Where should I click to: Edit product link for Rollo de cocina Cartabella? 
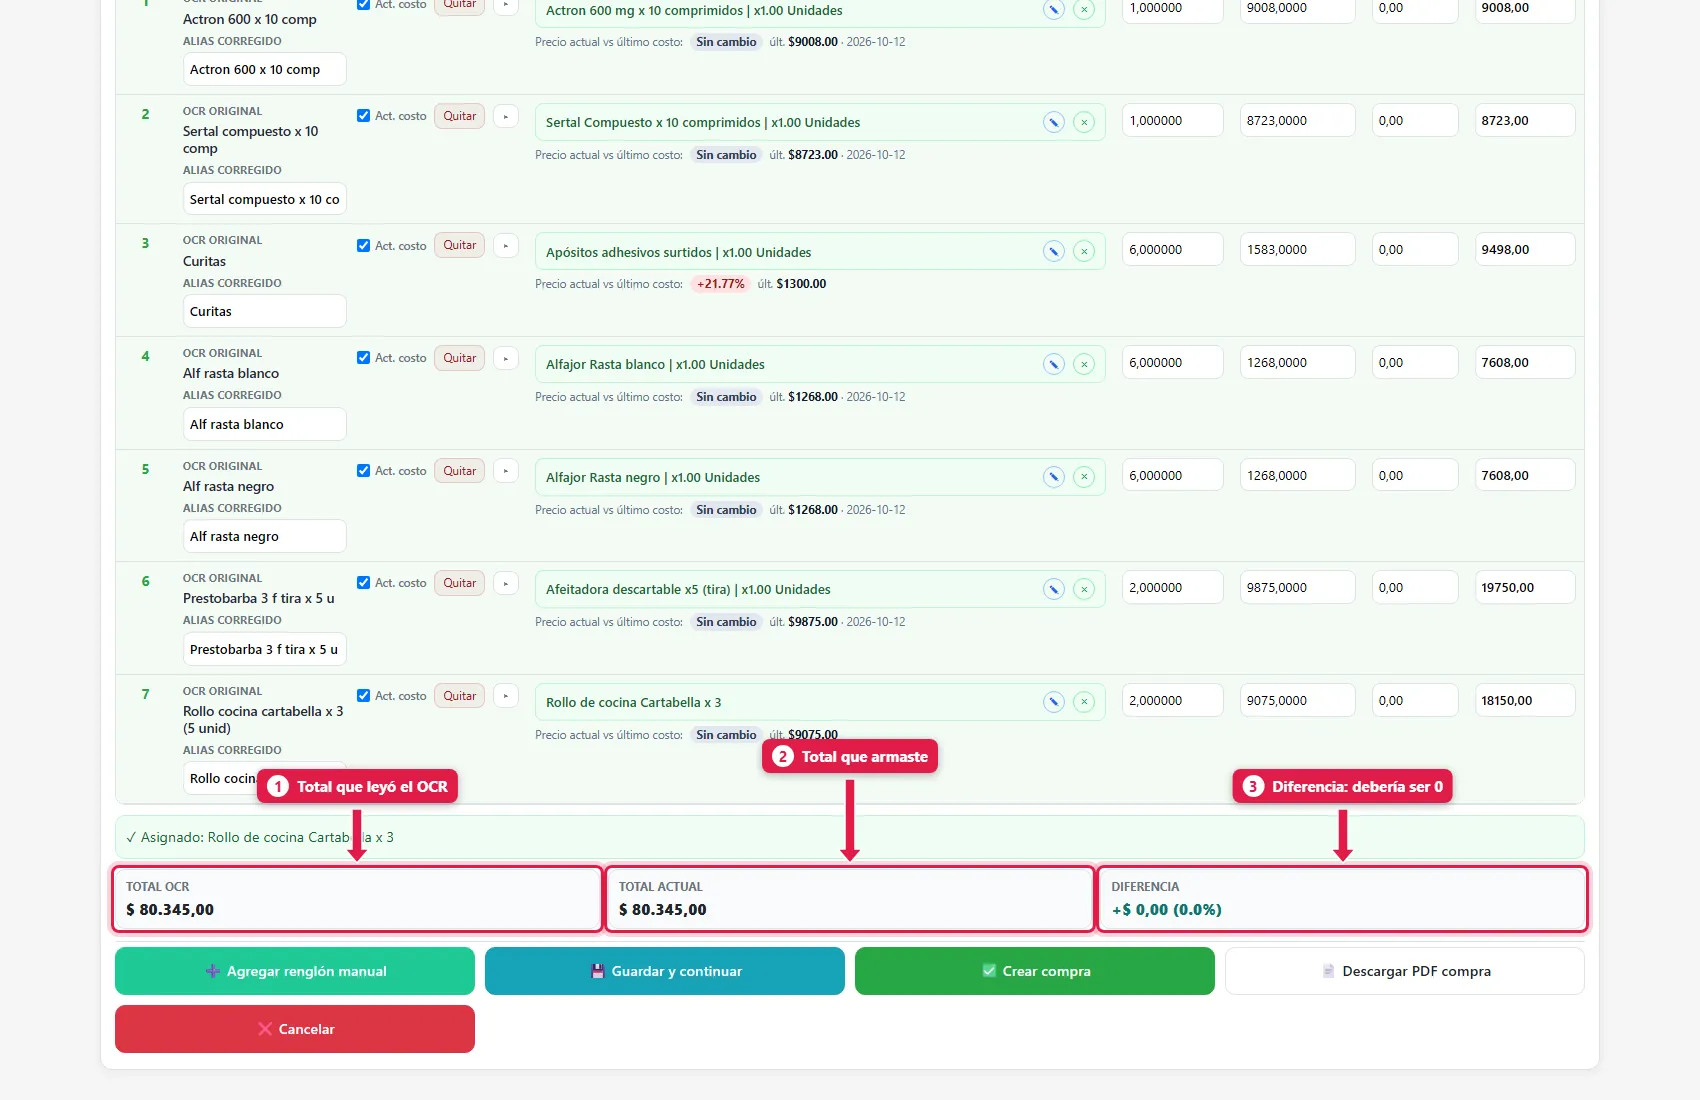pyautogui.click(x=1053, y=702)
